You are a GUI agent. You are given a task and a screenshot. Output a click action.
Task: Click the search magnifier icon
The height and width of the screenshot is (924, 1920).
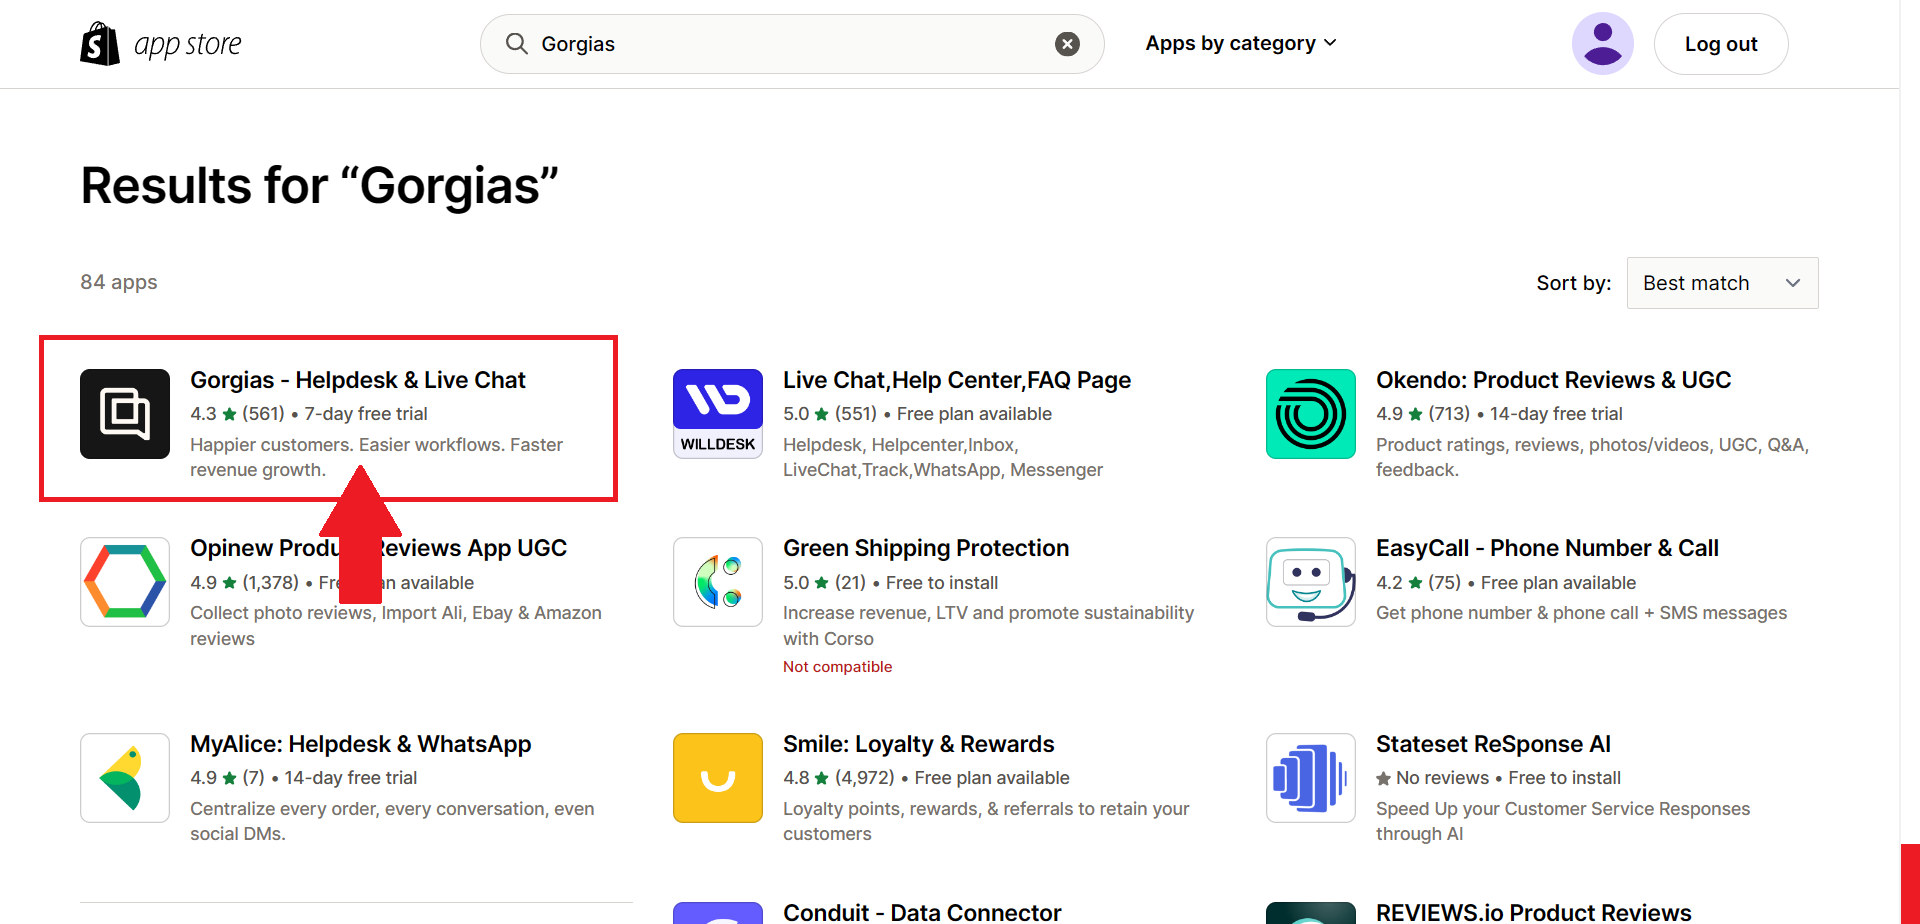pos(516,44)
